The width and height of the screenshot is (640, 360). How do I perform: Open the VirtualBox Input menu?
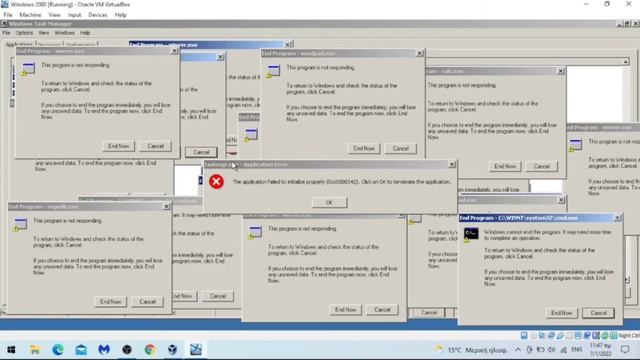coord(74,15)
